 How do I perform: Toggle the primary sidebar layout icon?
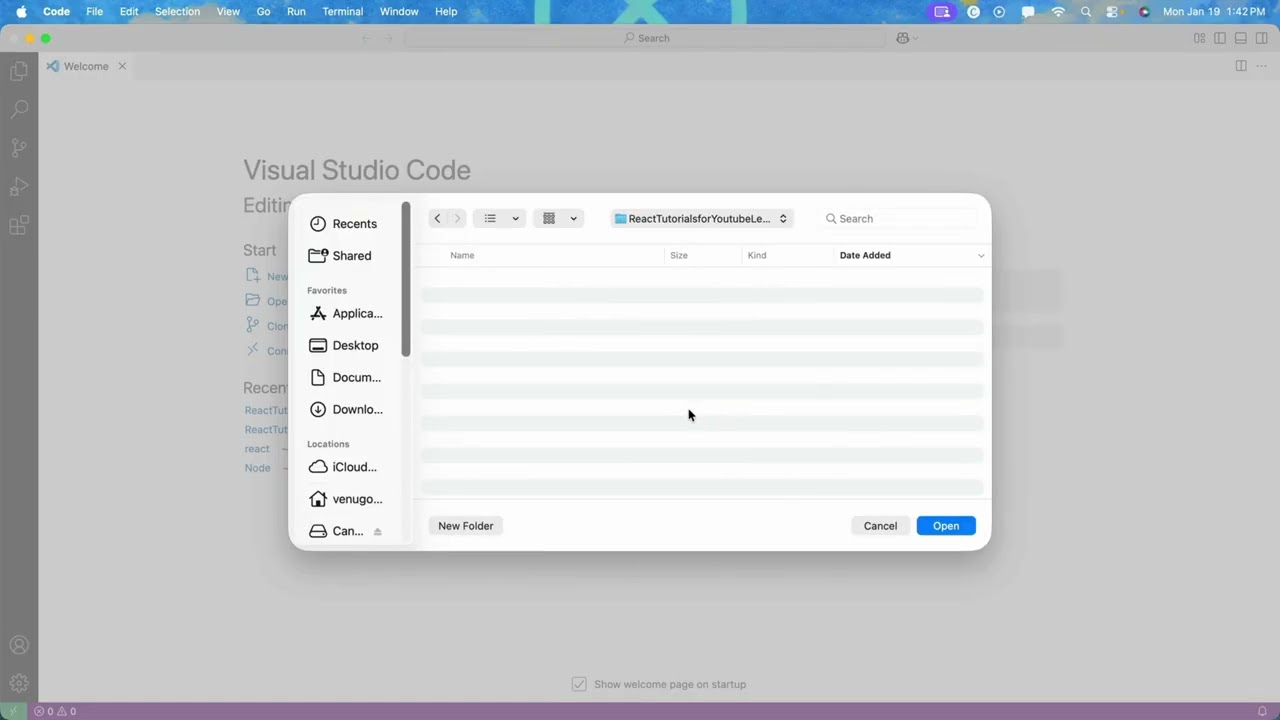click(1220, 38)
